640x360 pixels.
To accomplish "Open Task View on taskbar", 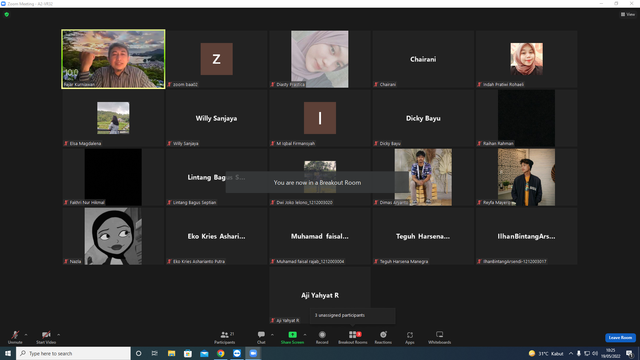I will pyautogui.click(x=155, y=353).
